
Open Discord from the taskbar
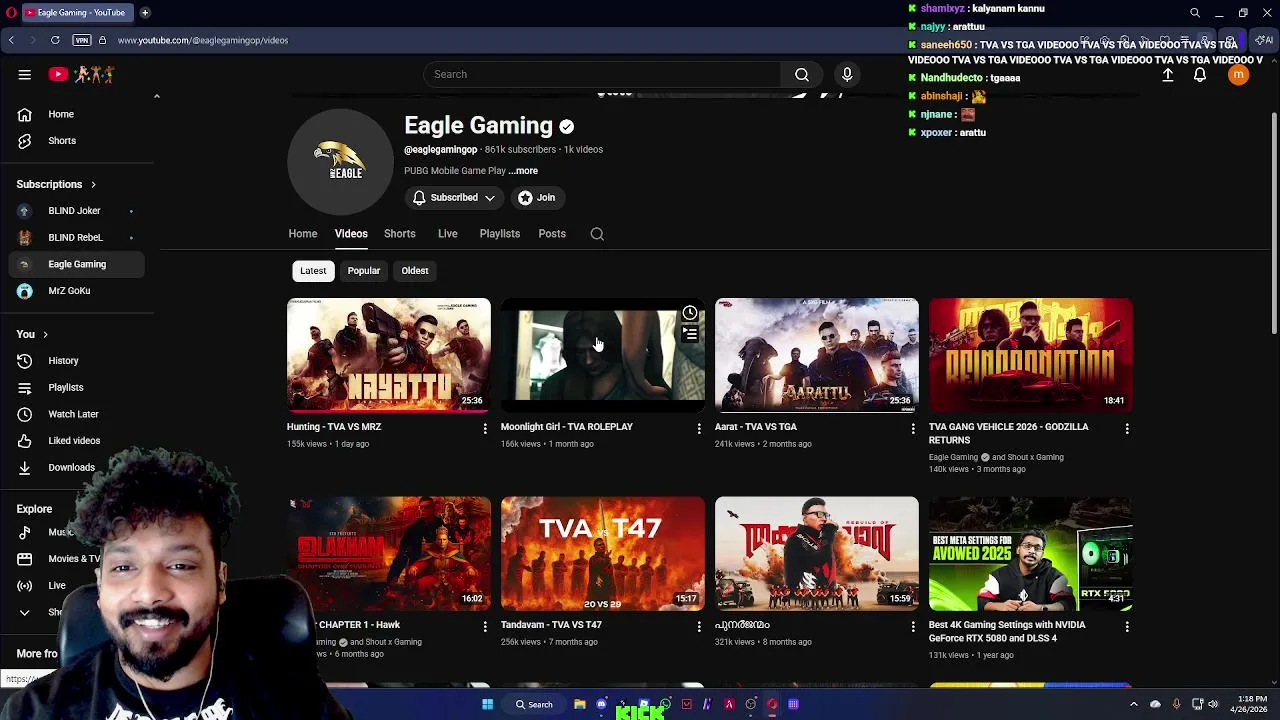click(601, 705)
